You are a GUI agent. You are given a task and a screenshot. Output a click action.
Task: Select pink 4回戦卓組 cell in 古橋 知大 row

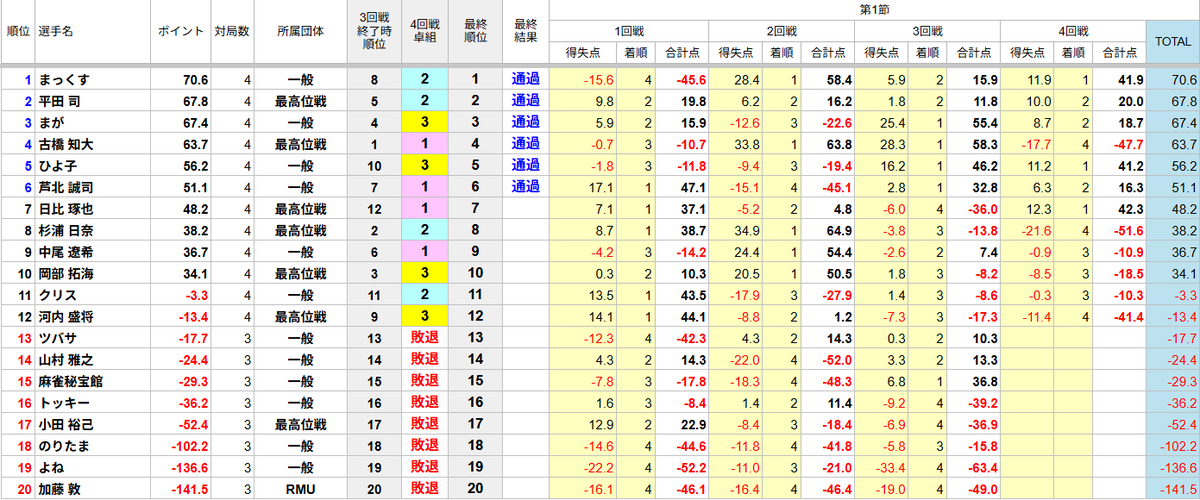pyautogui.click(x=424, y=144)
